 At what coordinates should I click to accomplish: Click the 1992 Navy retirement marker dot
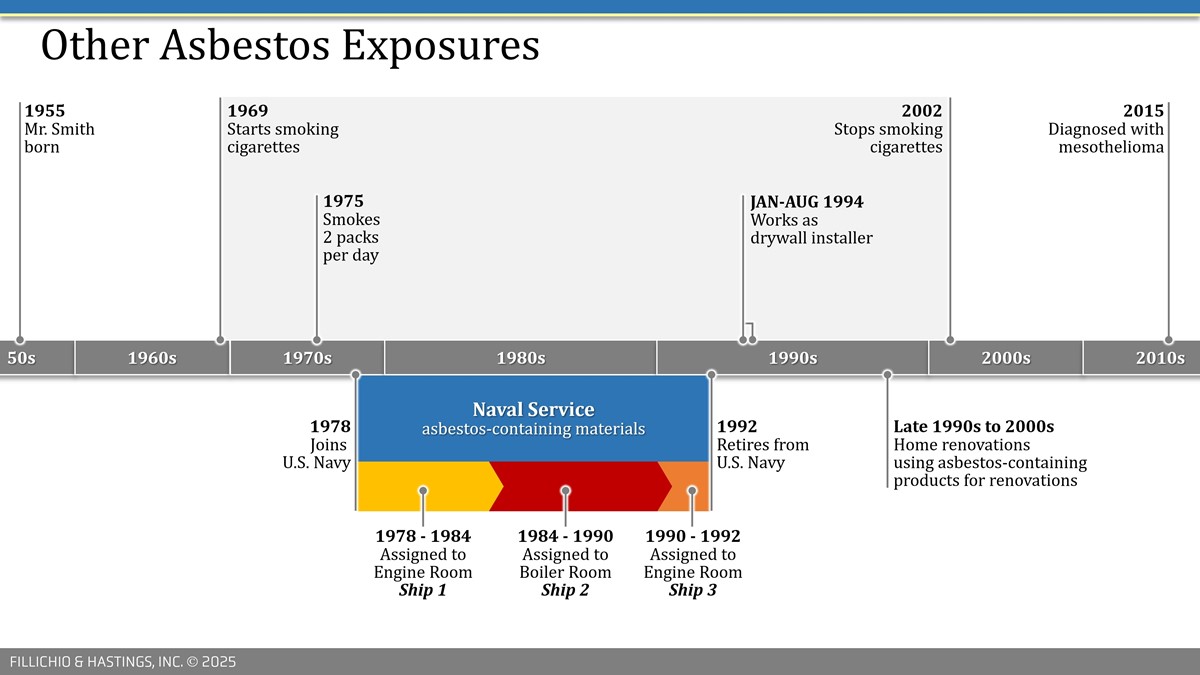pyautogui.click(x=711, y=375)
